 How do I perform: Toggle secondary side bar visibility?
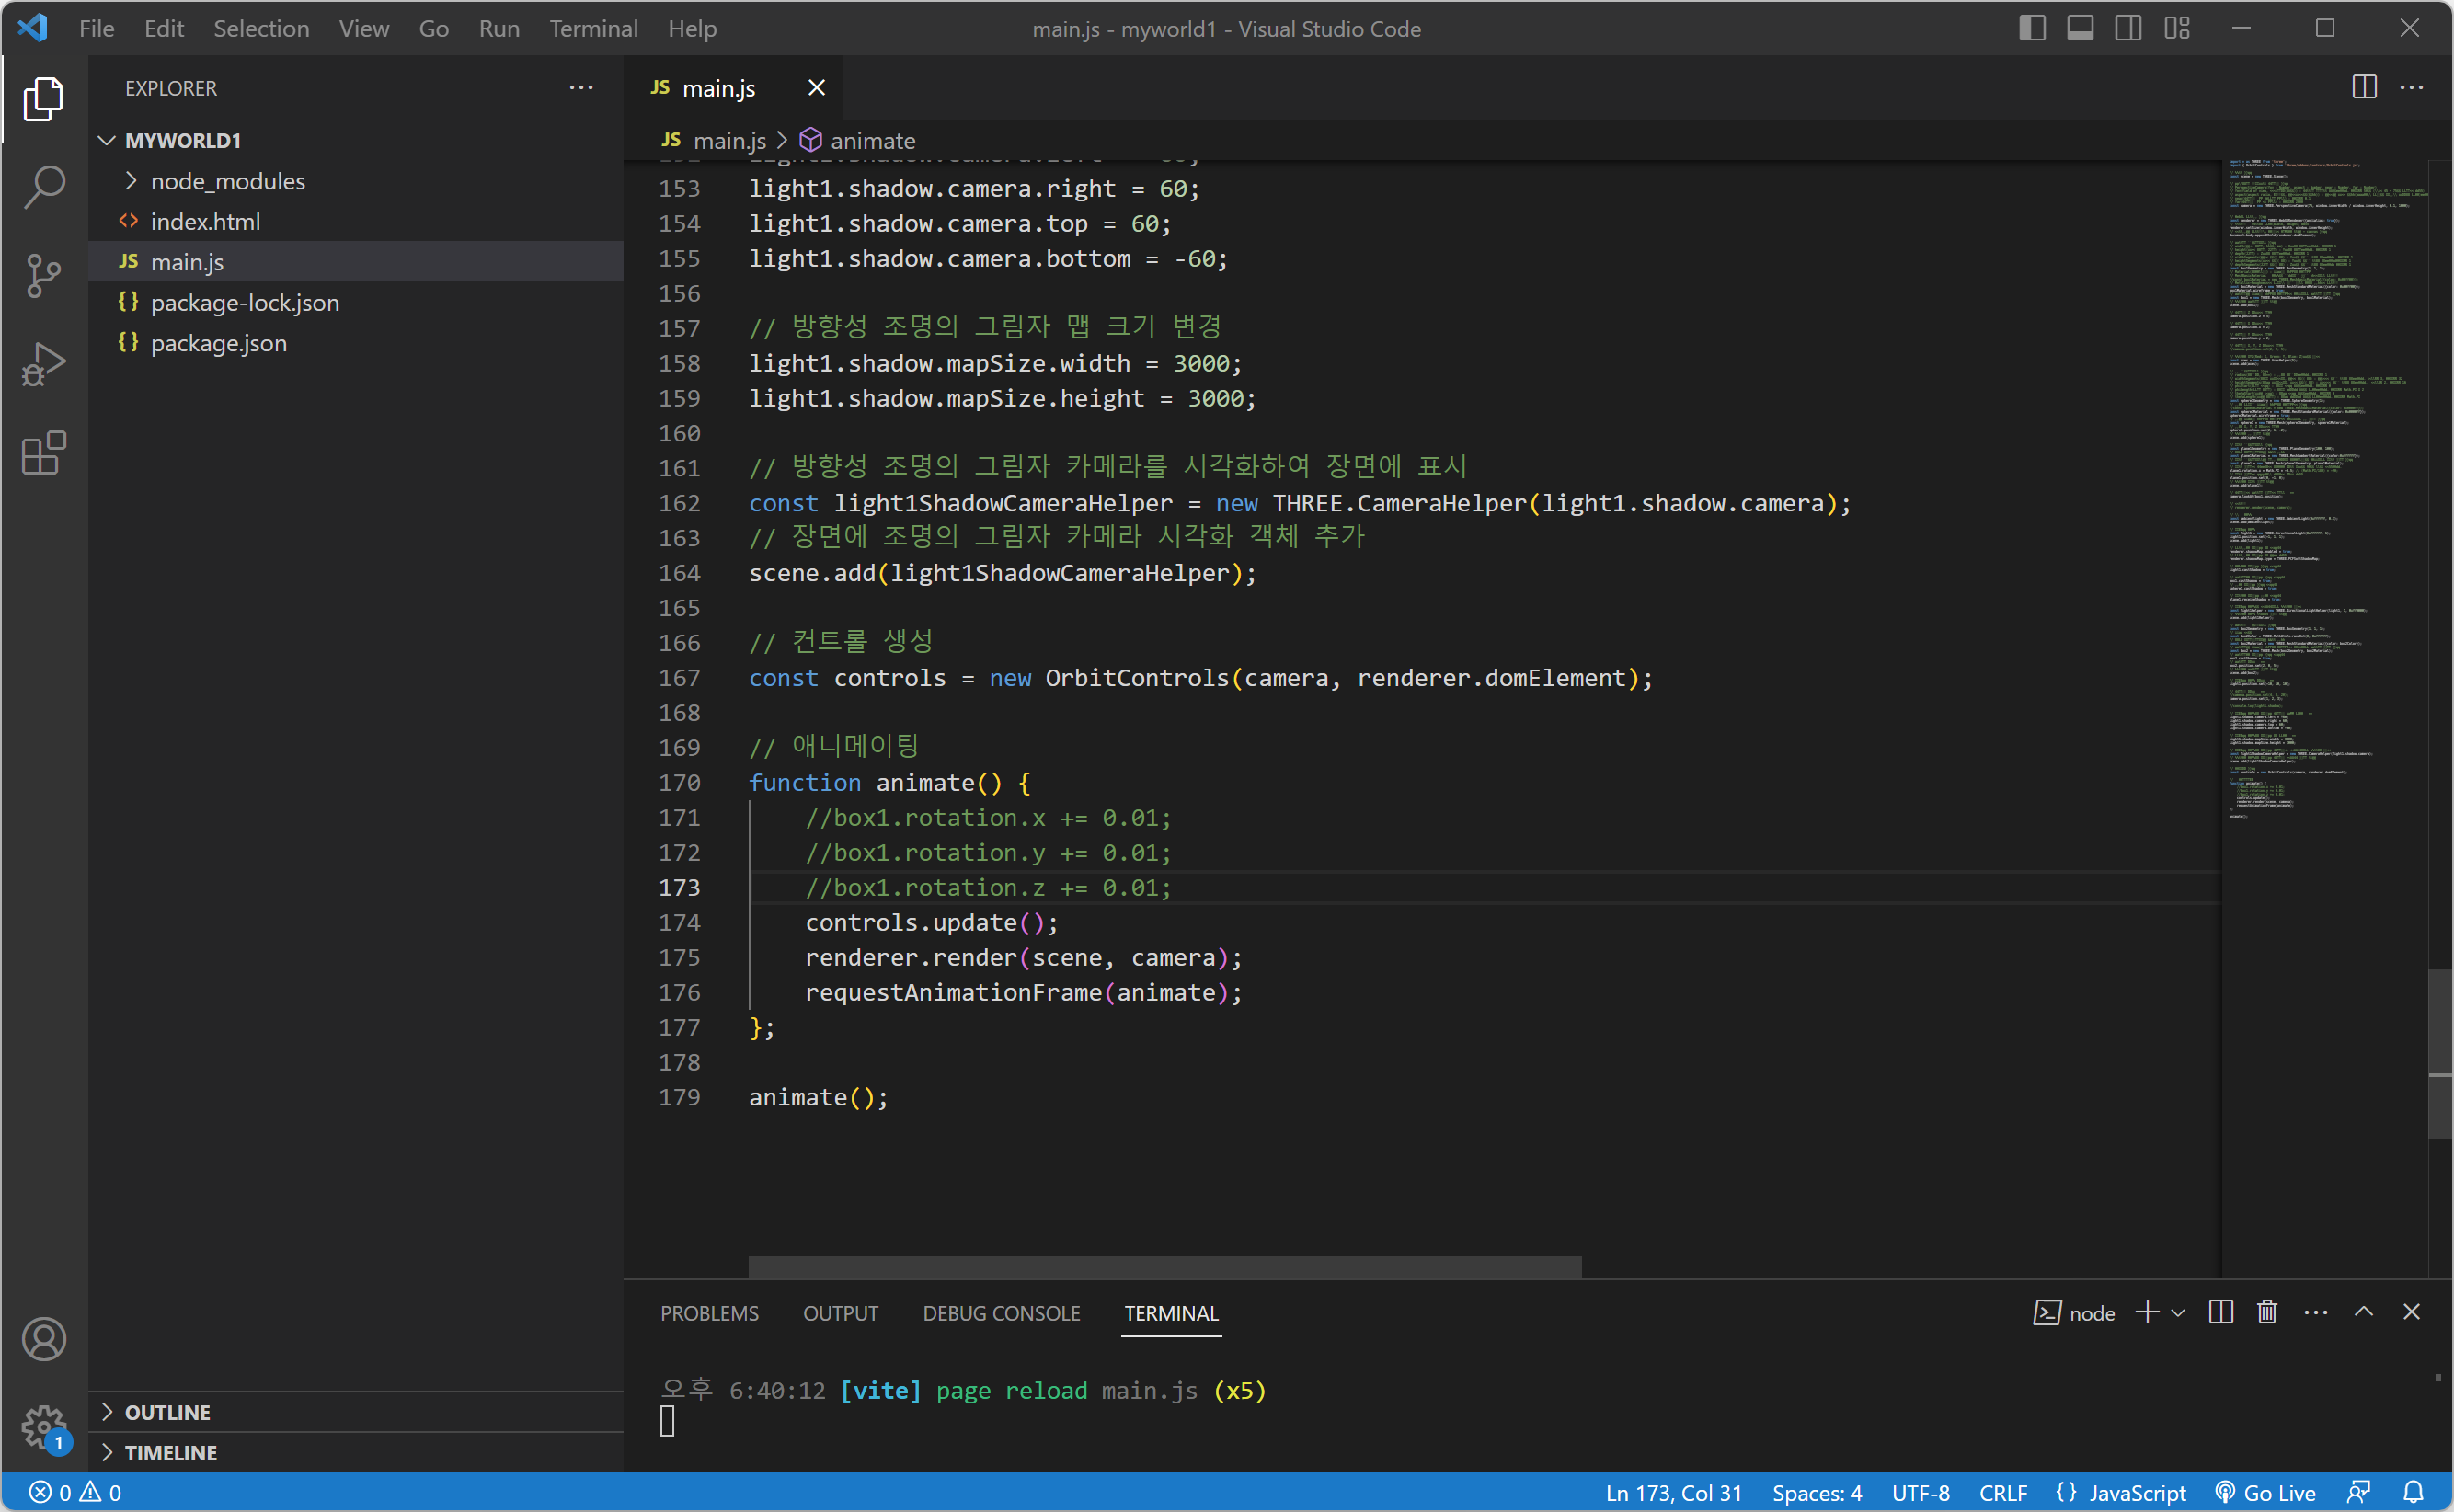(2128, 28)
